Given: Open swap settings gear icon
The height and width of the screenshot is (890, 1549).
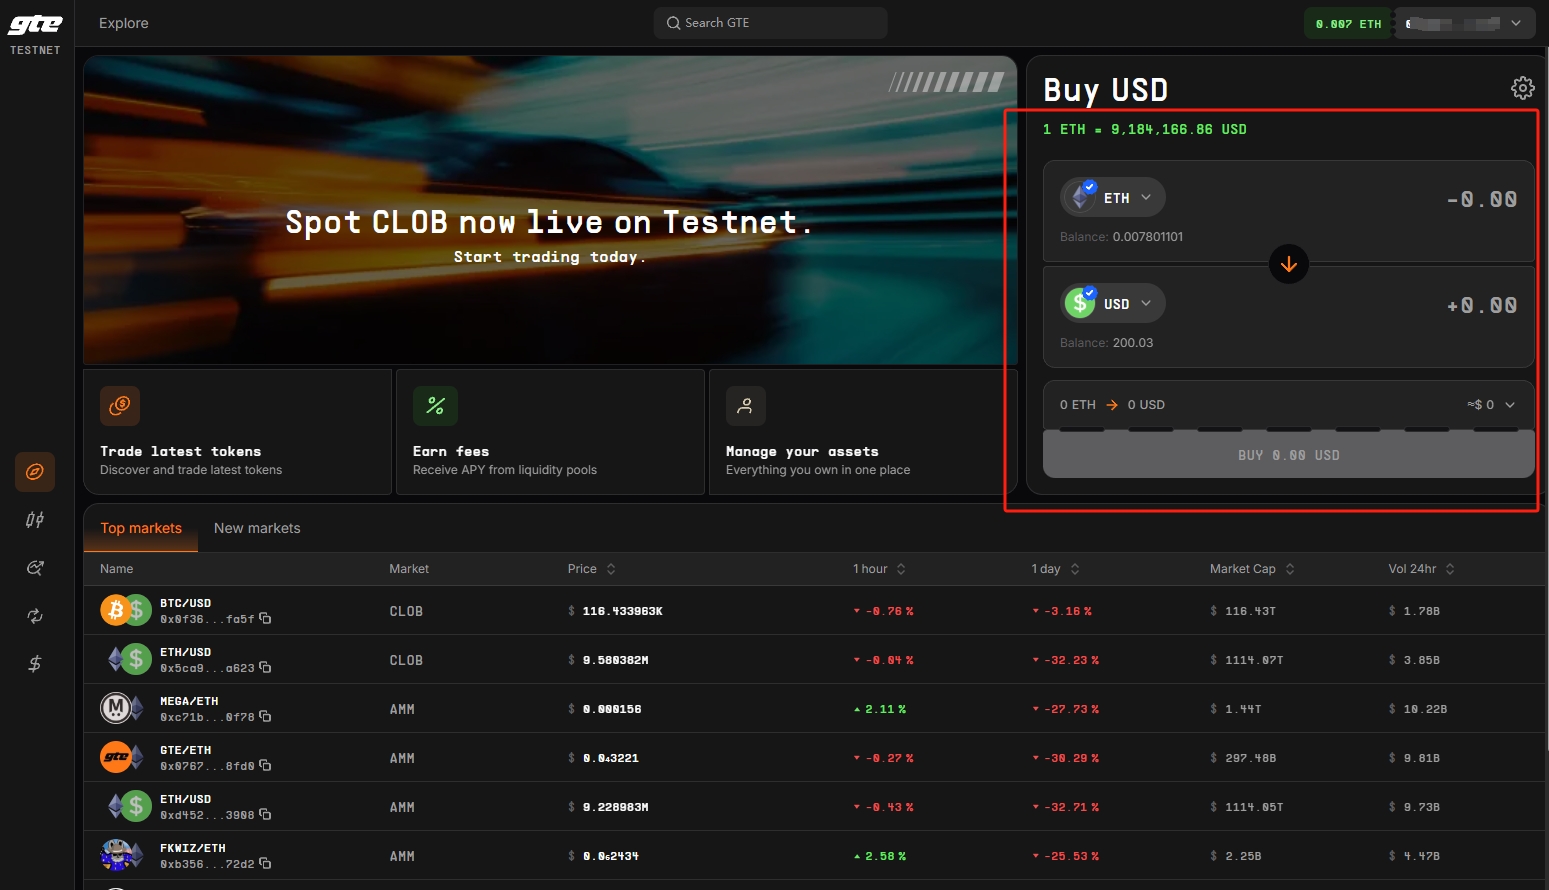Looking at the screenshot, I should (1522, 88).
